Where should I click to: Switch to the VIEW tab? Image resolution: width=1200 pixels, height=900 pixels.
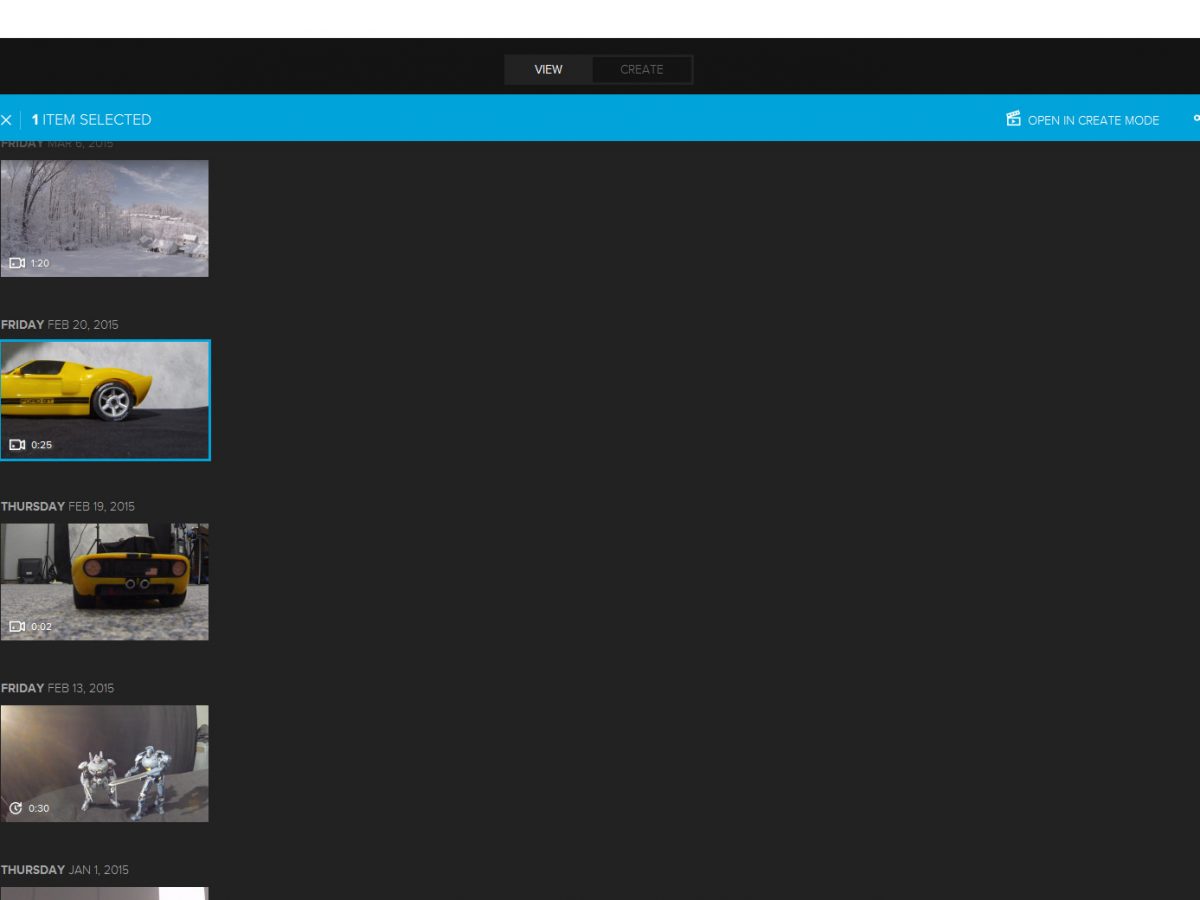point(548,70)
